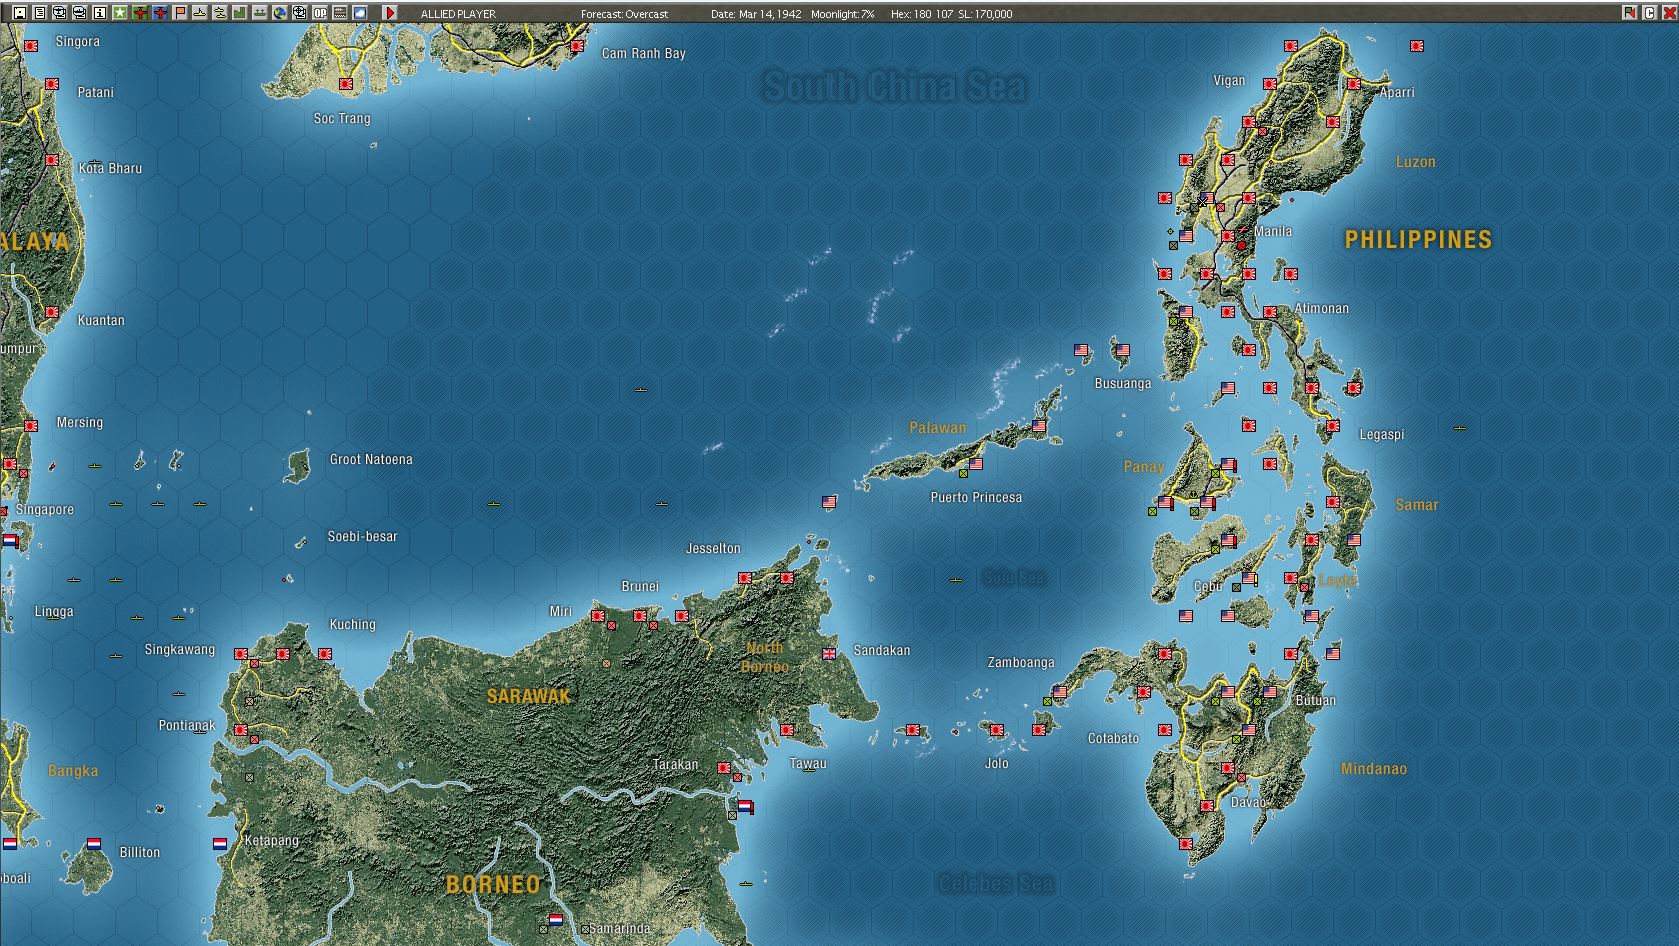This screenshot has width=1679, height=946.
Task: Click the crosshair target toolbar icon
Action: (300, 13)
